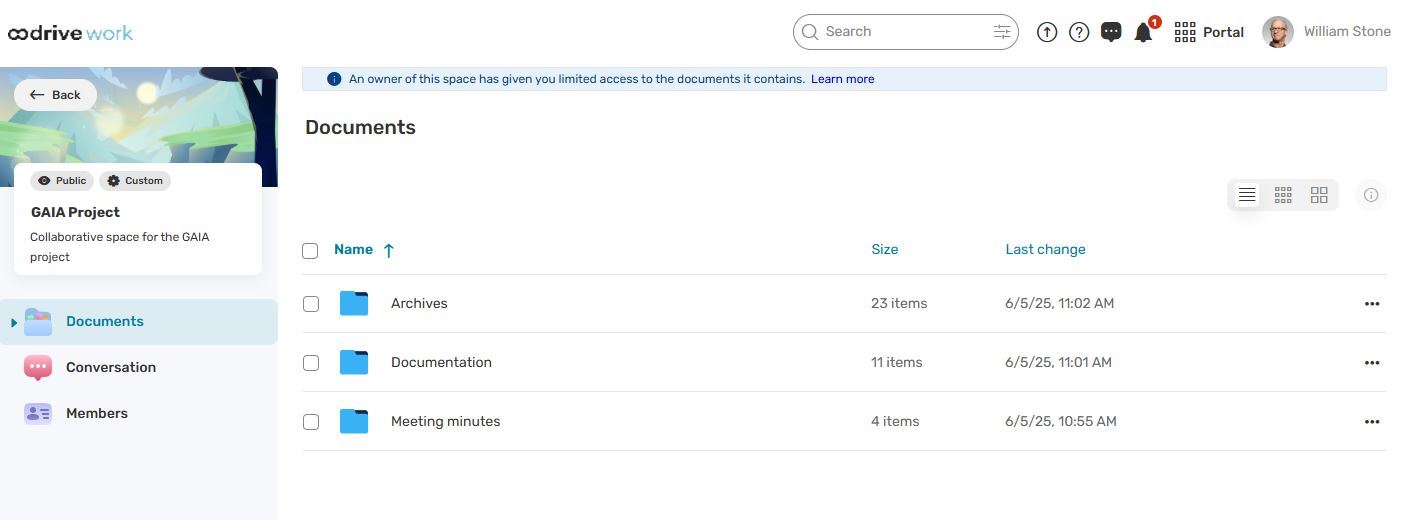Switch to large grid view
This screenshot has width=1406, height=520.
[x=1319, y=195]
